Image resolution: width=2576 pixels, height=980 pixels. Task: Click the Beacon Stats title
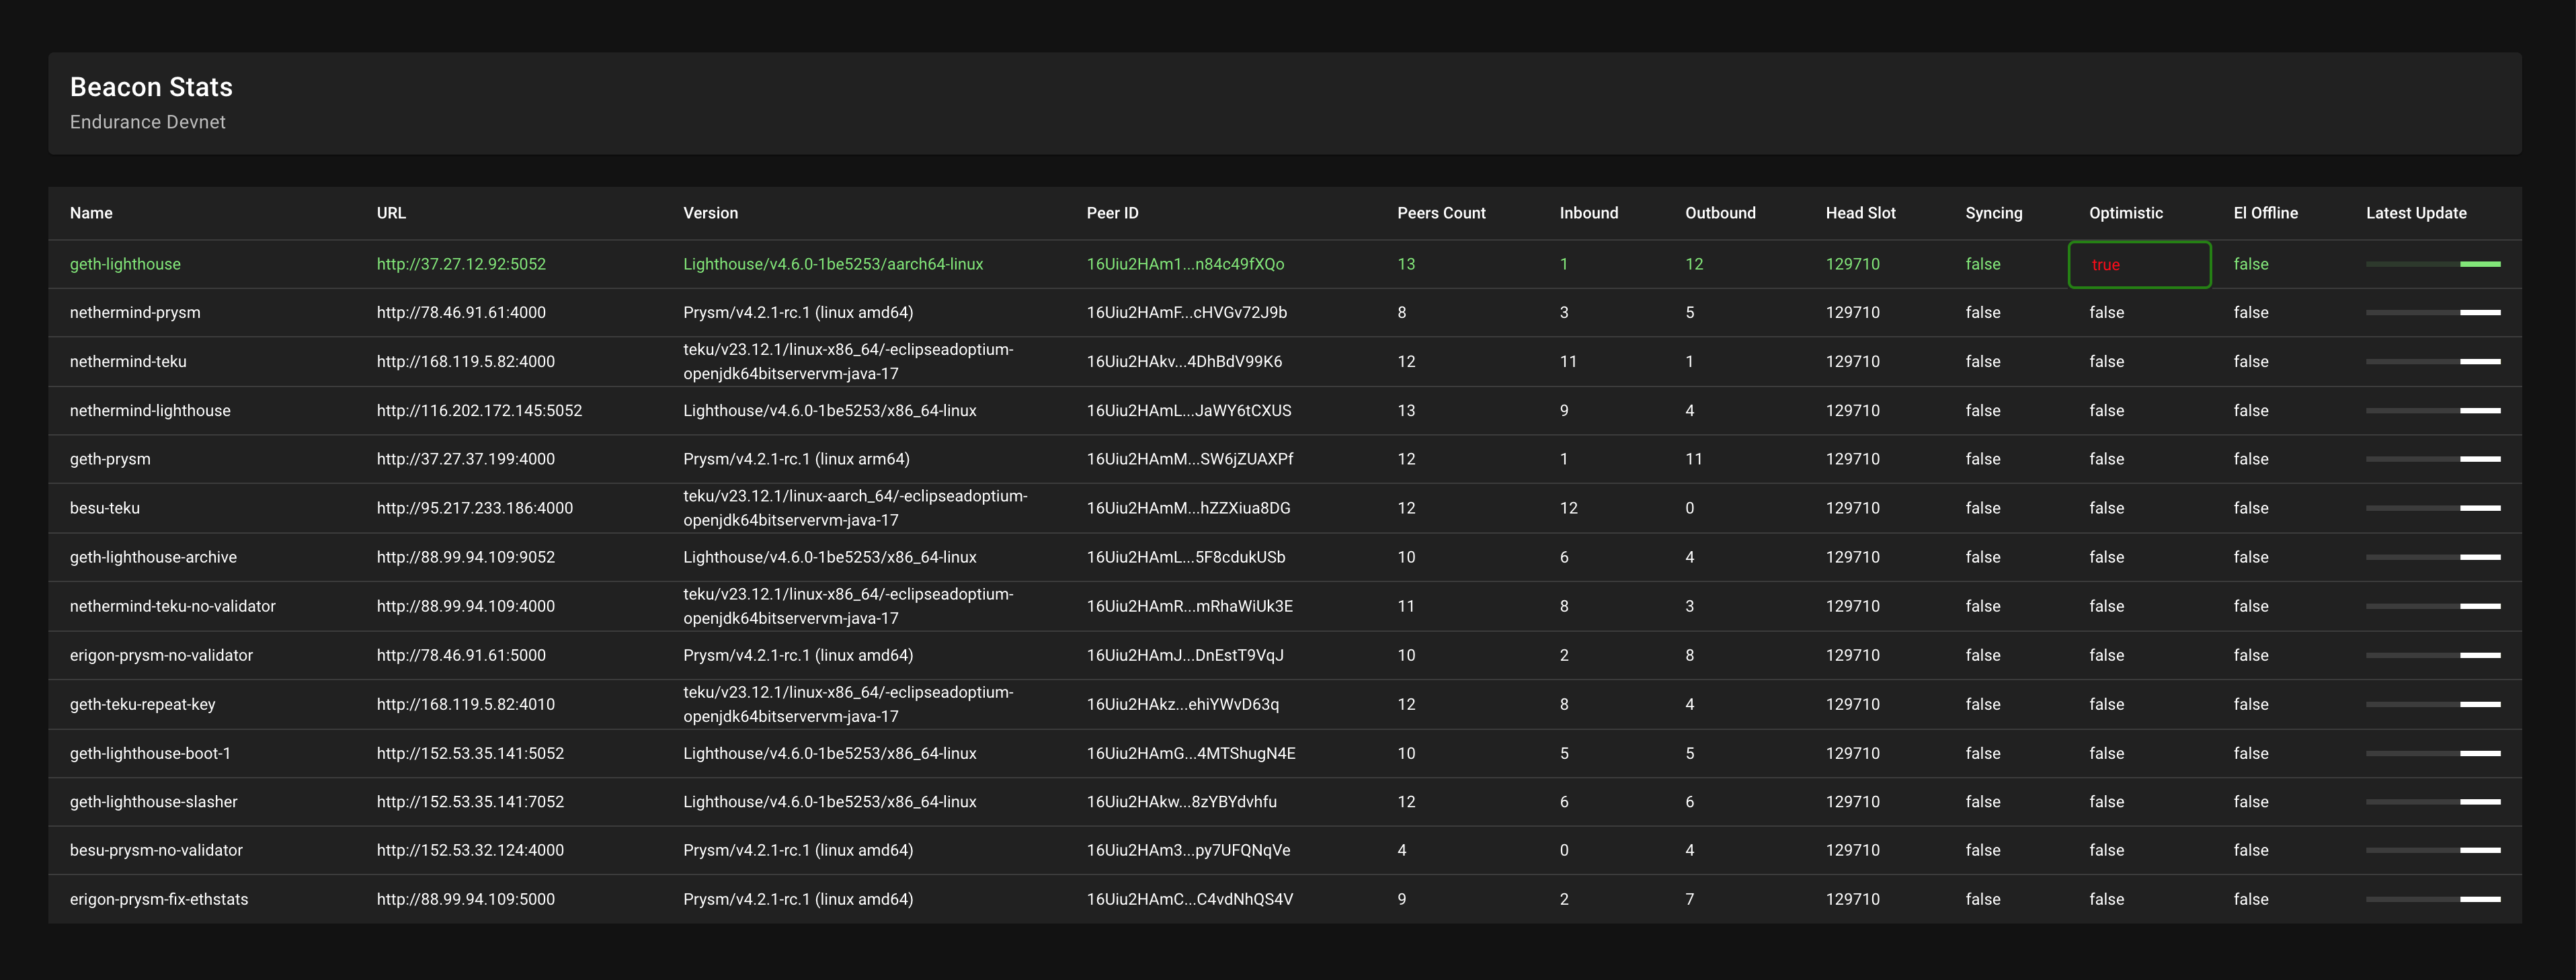(151, 87)
